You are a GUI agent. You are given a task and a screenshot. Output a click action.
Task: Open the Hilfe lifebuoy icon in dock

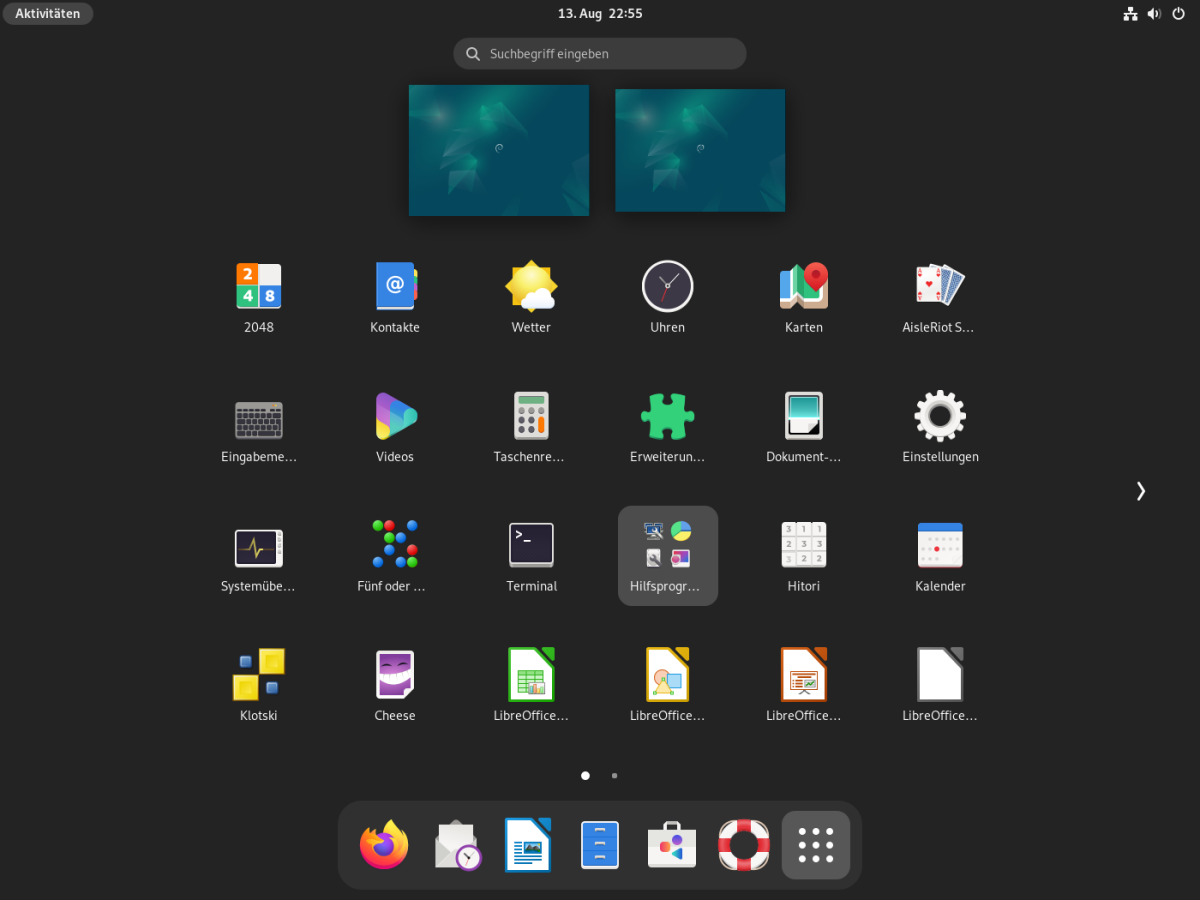(x=744, y=845)
